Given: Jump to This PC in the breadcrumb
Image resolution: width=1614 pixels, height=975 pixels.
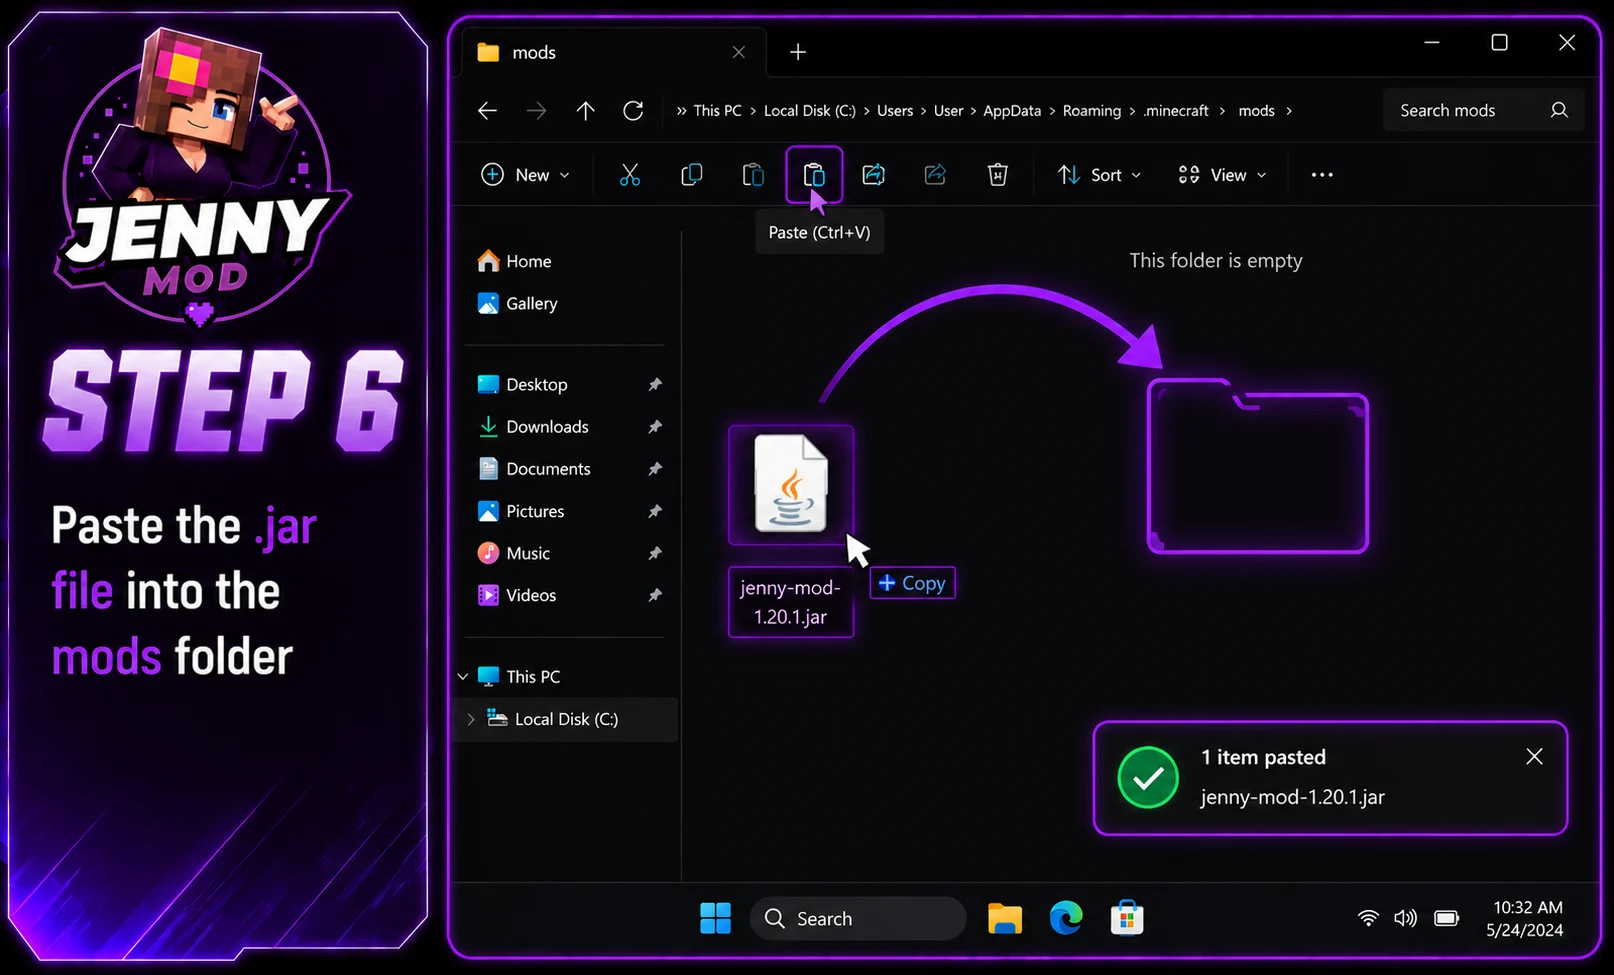Looking at the screenshot, I should coord(717,111).
